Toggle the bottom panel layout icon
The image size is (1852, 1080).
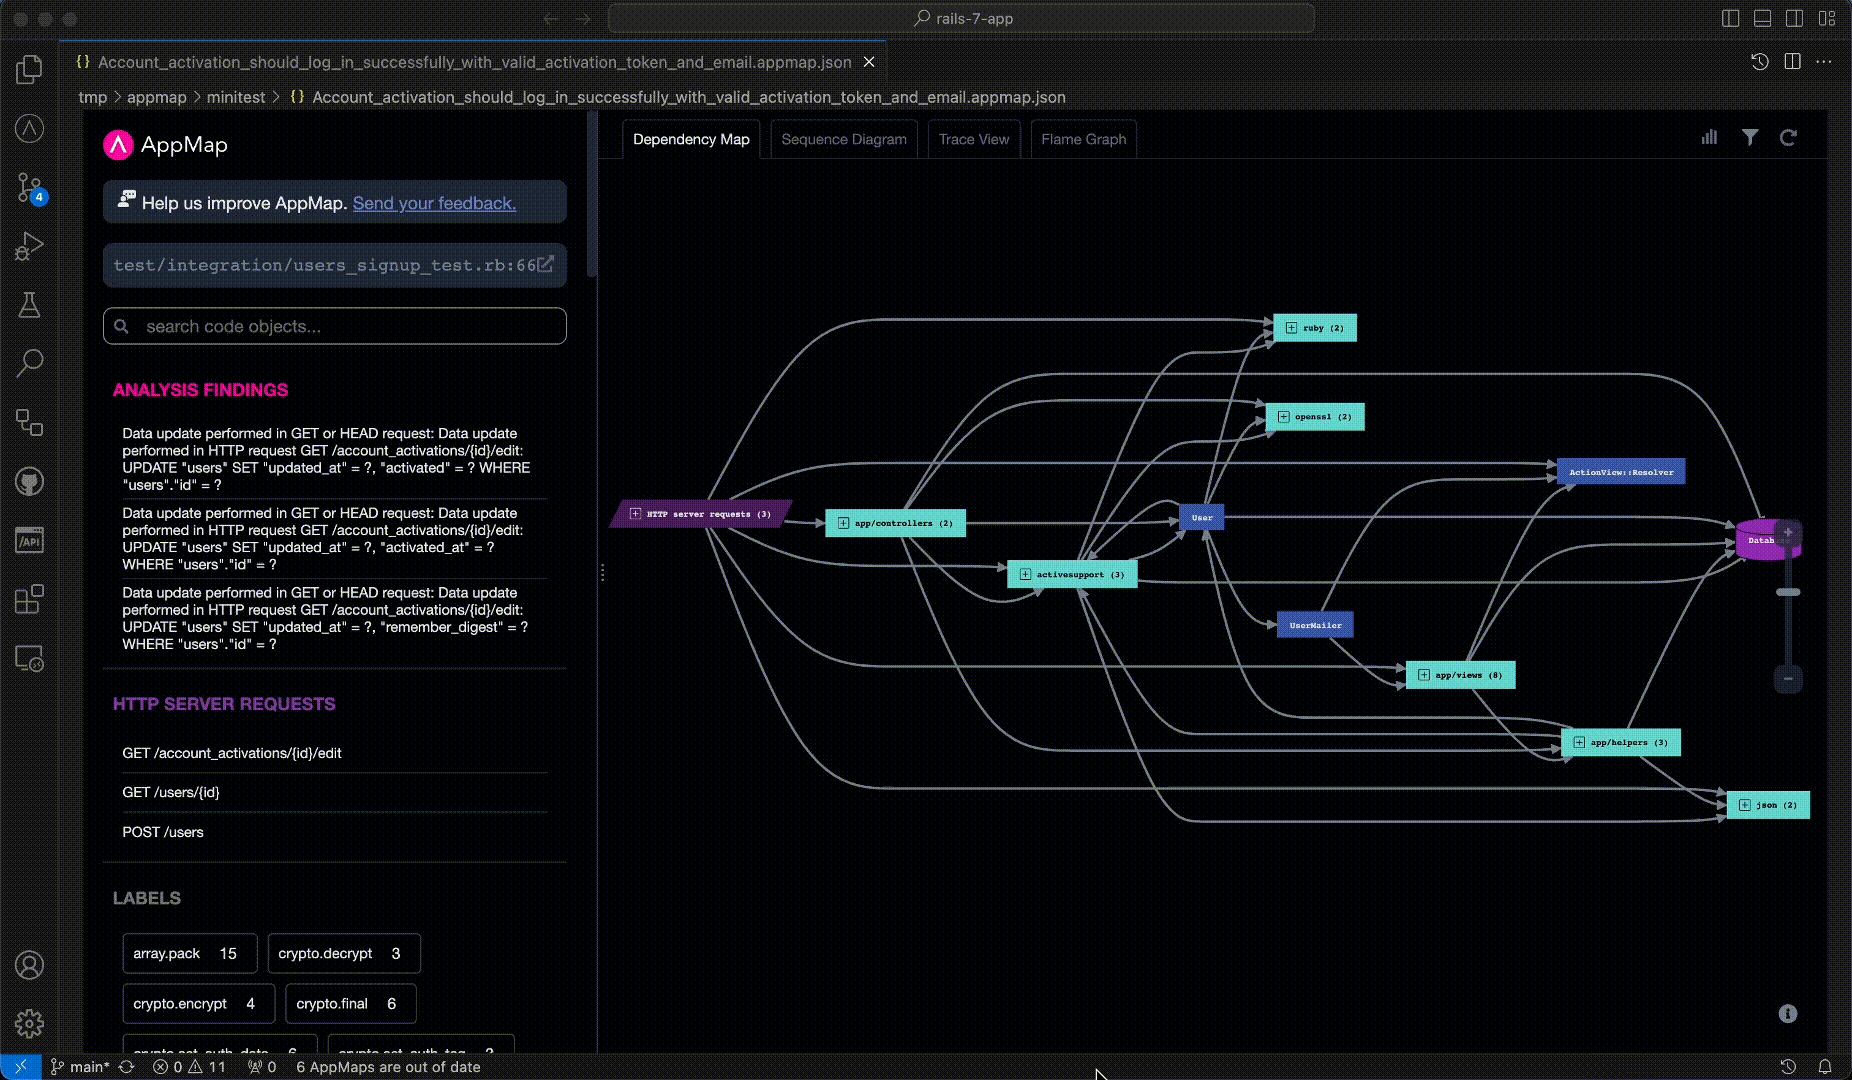click(x=1763, y=18)
